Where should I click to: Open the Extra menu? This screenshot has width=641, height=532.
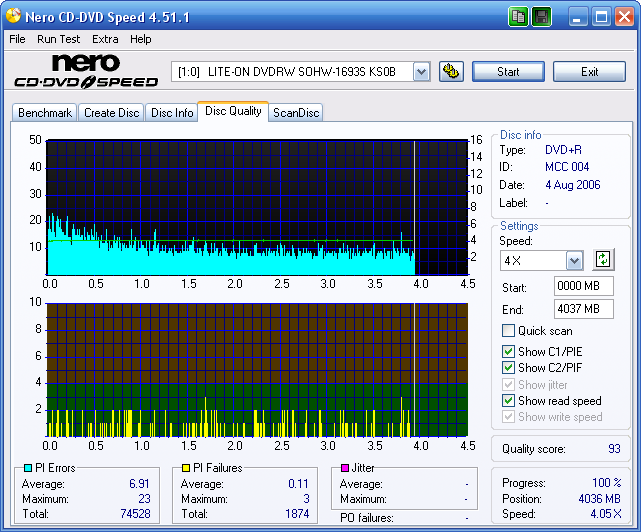105,39
